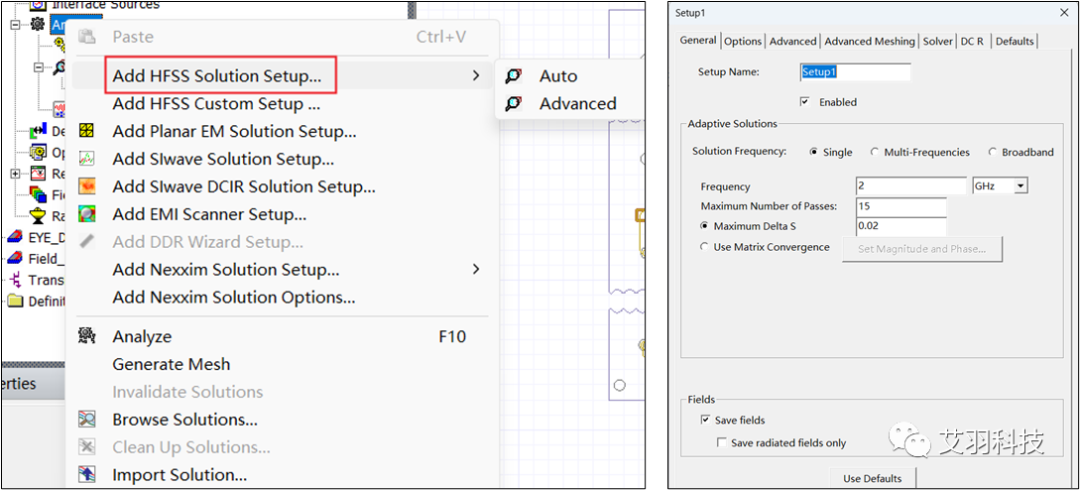Click the Setup Name input field
The image size is (1080, 490).
[x=855, y=72]
